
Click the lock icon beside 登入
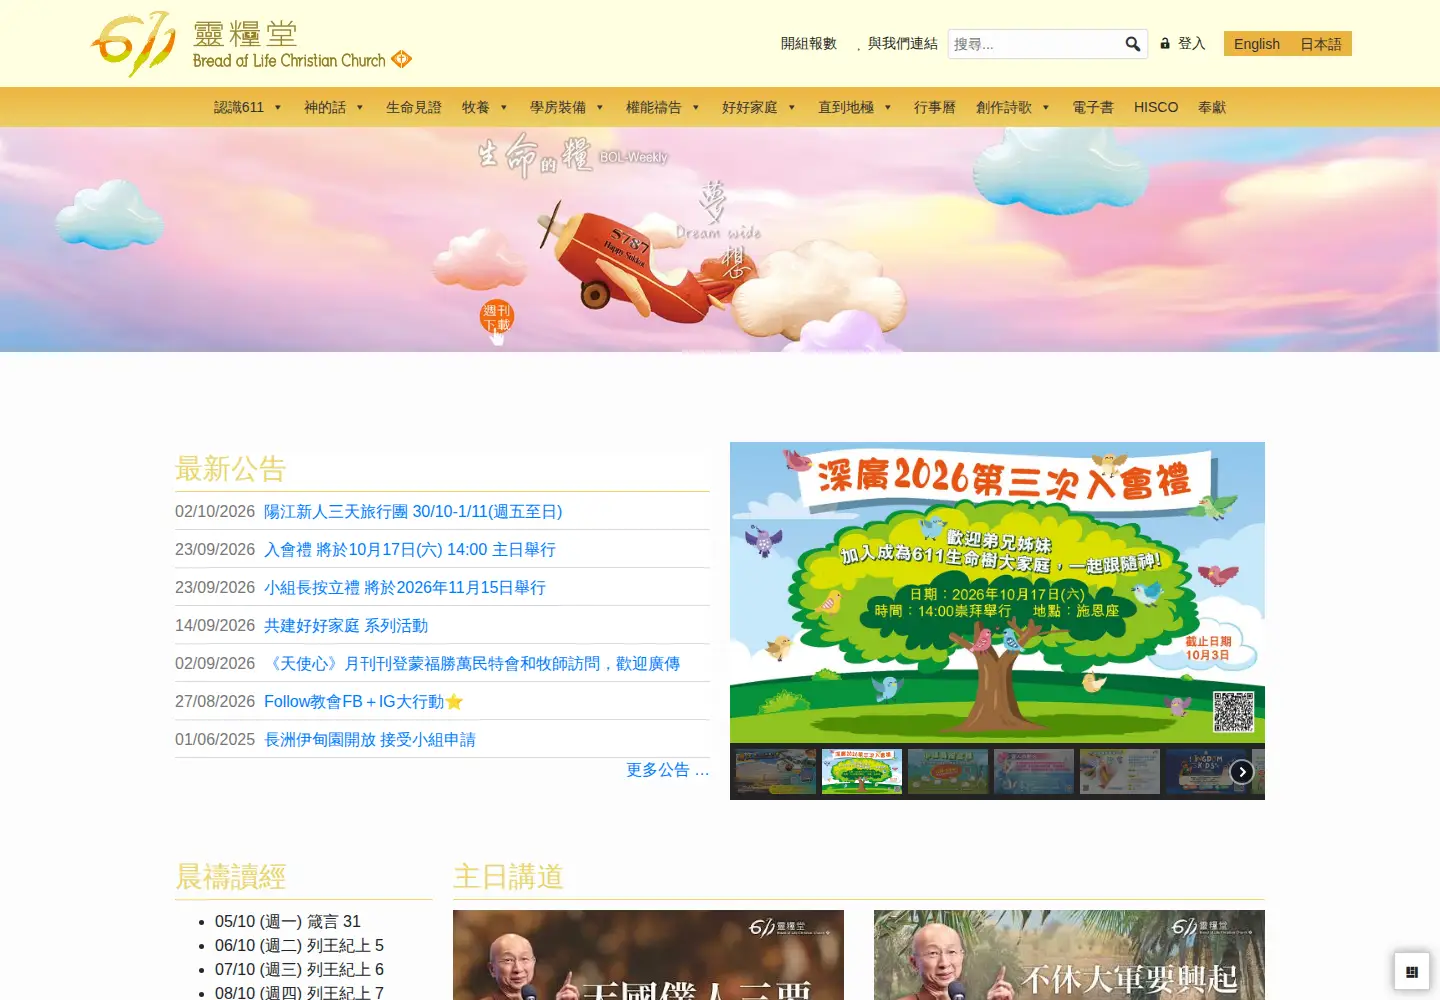coord(1165,43)
